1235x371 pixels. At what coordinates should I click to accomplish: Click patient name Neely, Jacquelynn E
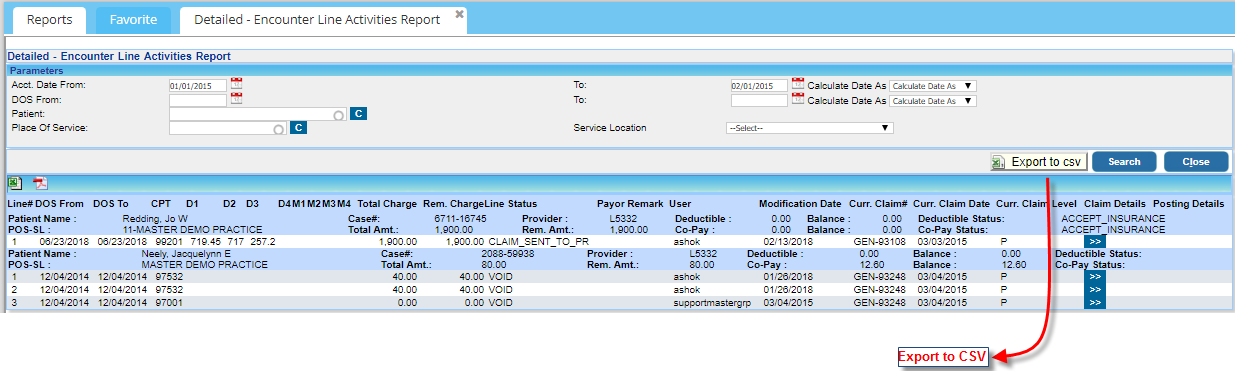[x=187, y=254]
